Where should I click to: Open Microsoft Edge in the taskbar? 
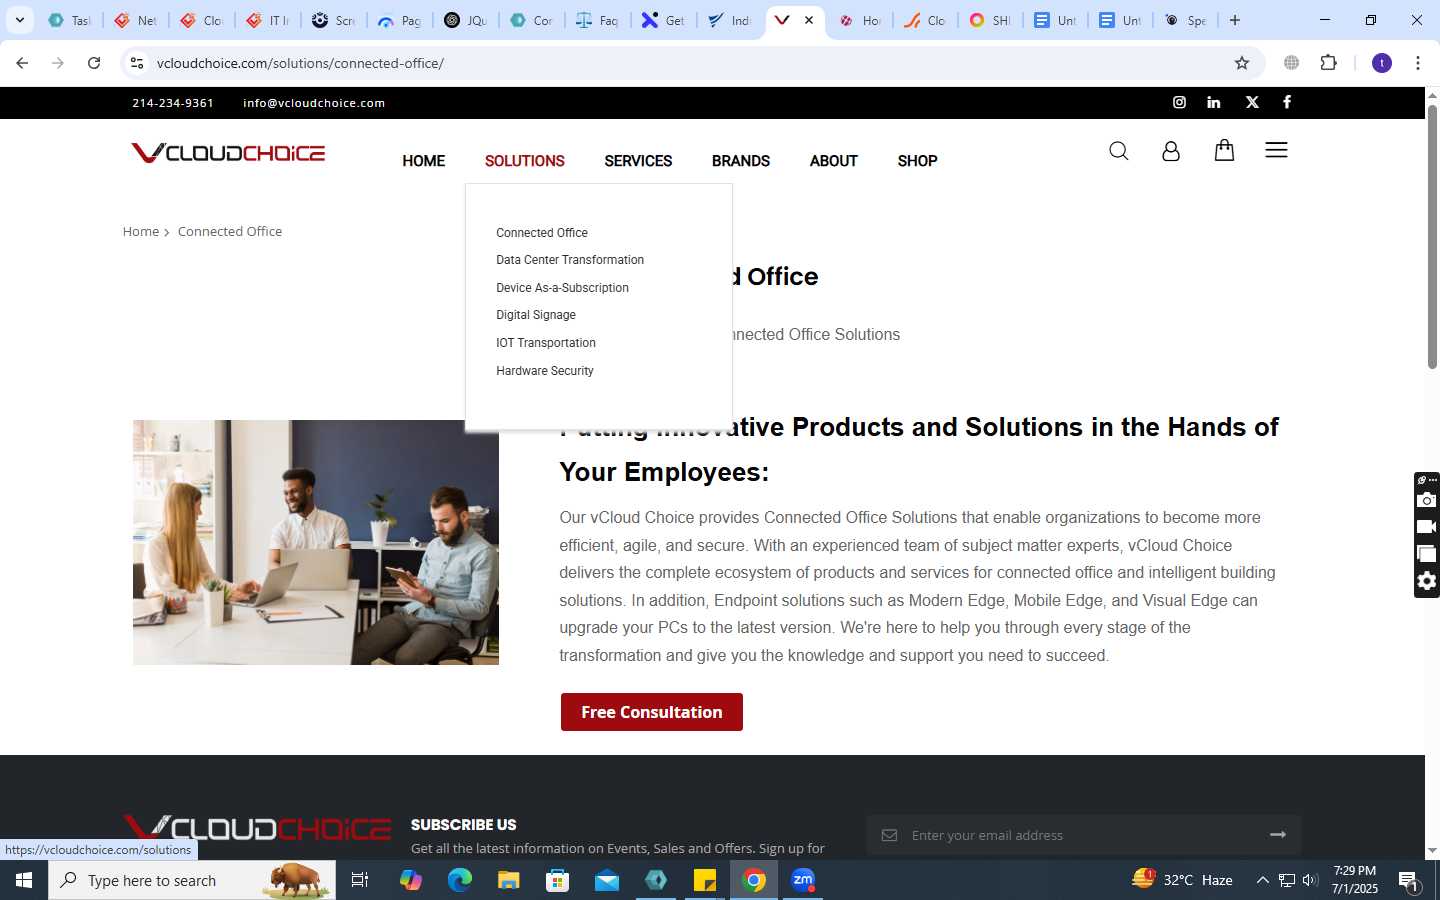tap(460, 880)
